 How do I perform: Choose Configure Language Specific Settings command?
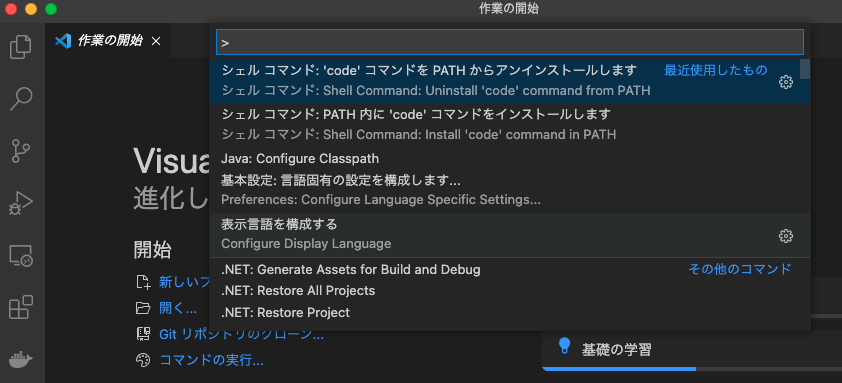click(510, 190)
